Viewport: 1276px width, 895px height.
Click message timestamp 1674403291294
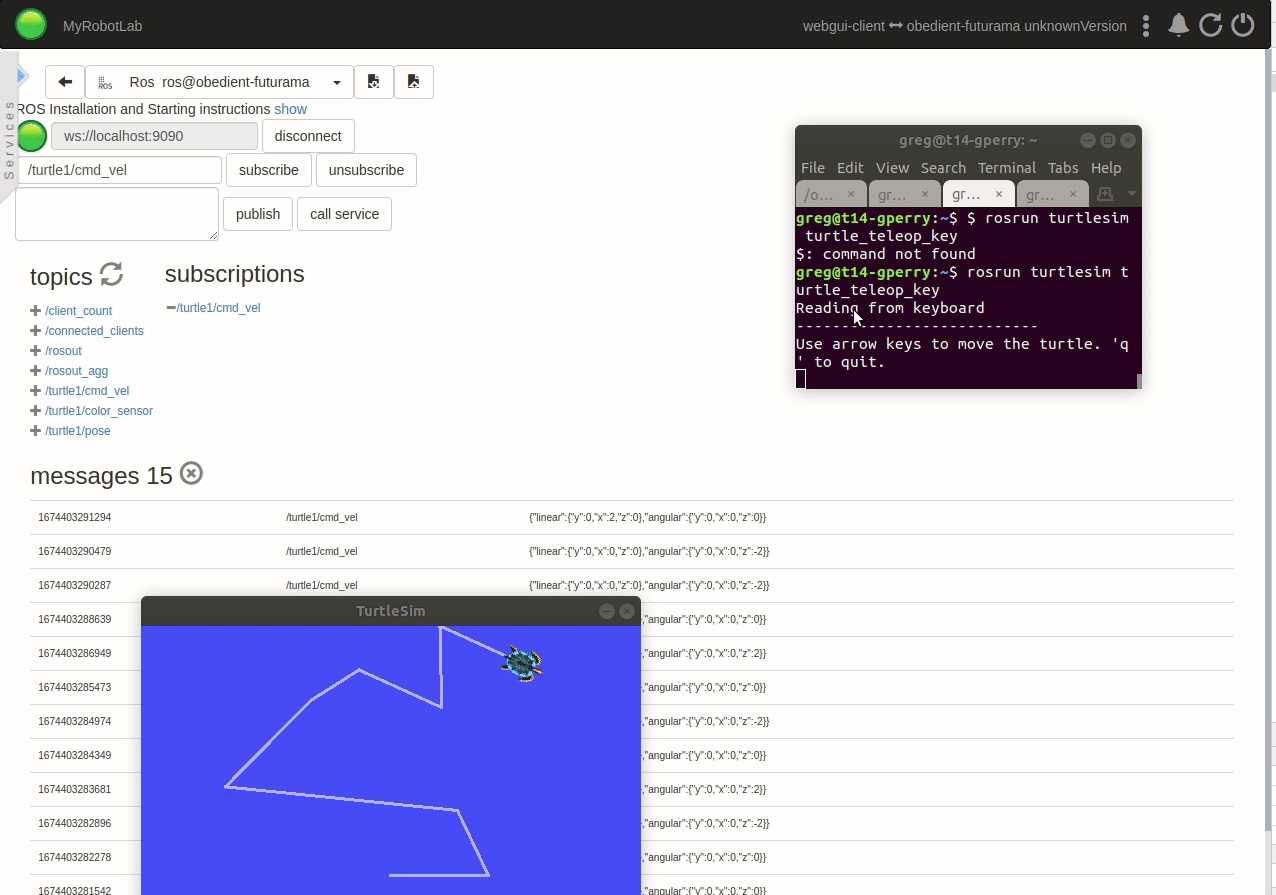(x=75, y=517)
